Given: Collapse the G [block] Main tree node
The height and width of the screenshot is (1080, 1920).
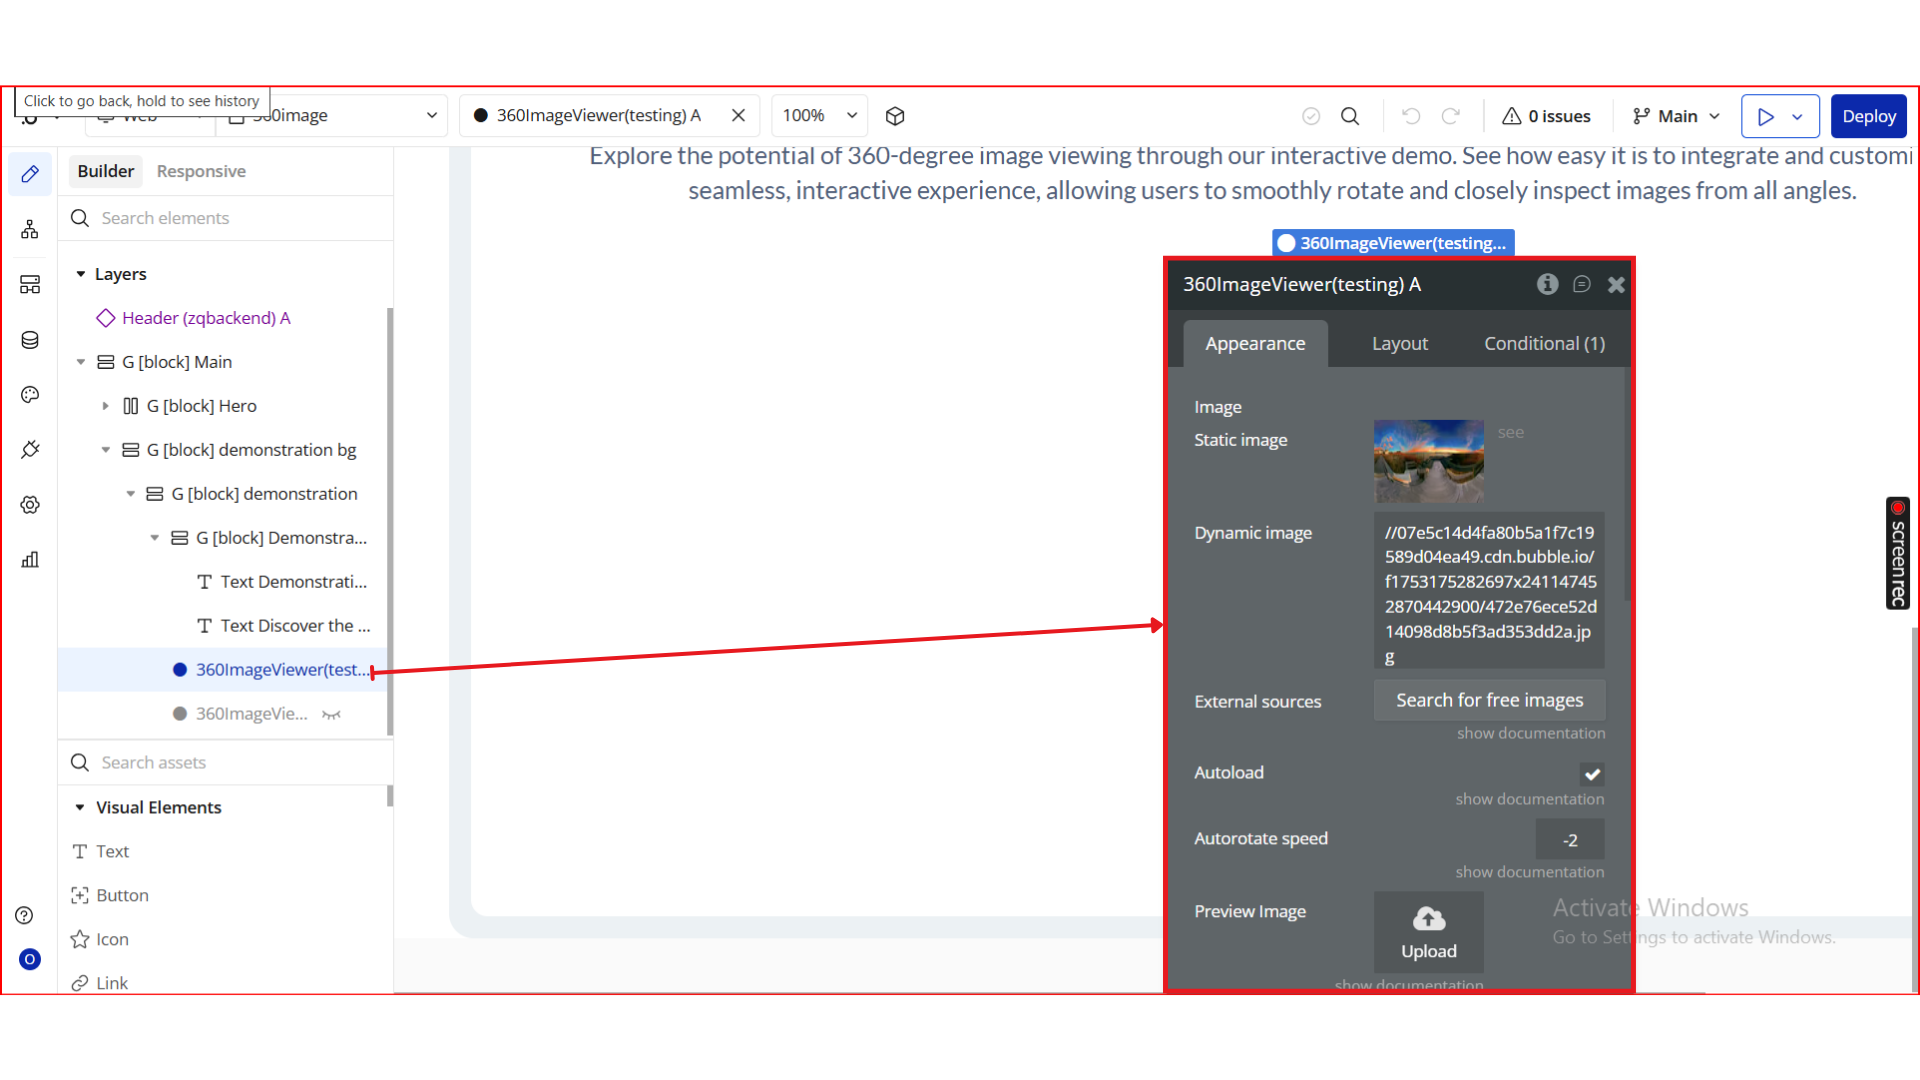Looking at the screenshot, I should (x=81, y=362).
